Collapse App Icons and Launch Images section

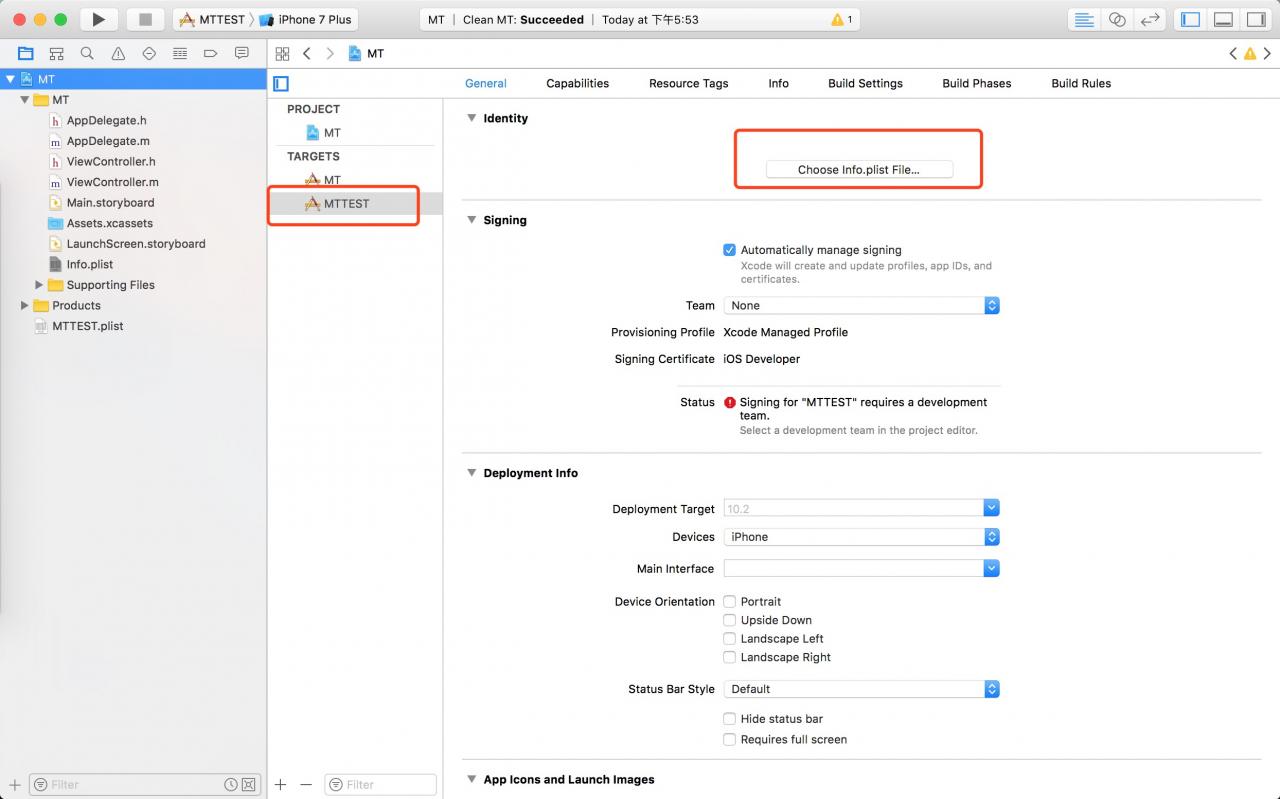click(x=471, y=779)
